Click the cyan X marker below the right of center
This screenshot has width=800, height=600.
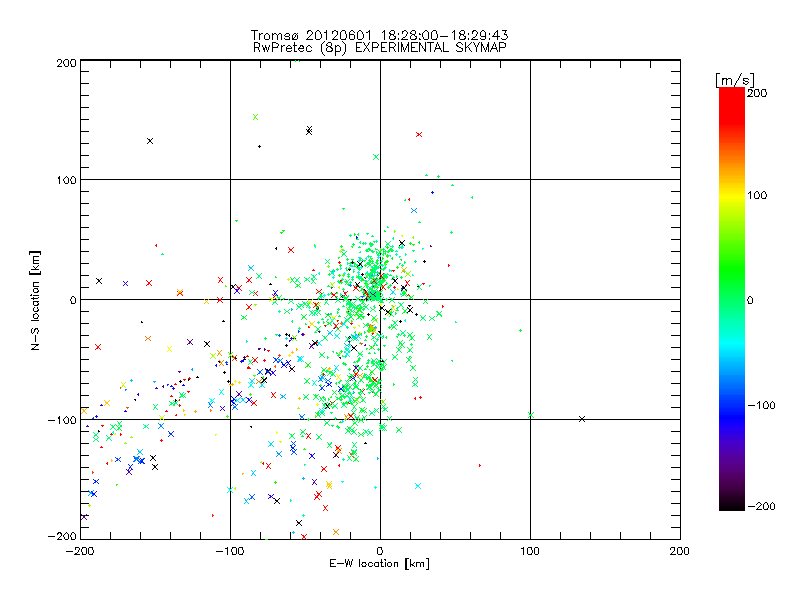pyautogui.click(x=418, y=486)
